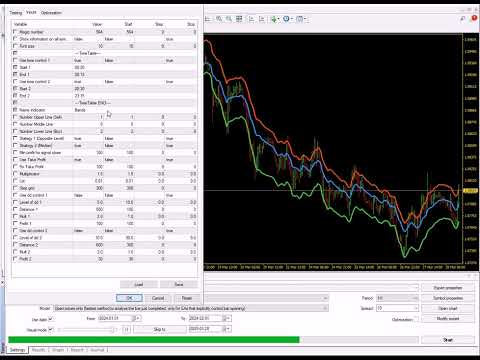Click the indicators list green plus icon
The height and width of the screenshot is (360, 480).
coord(274,19)
